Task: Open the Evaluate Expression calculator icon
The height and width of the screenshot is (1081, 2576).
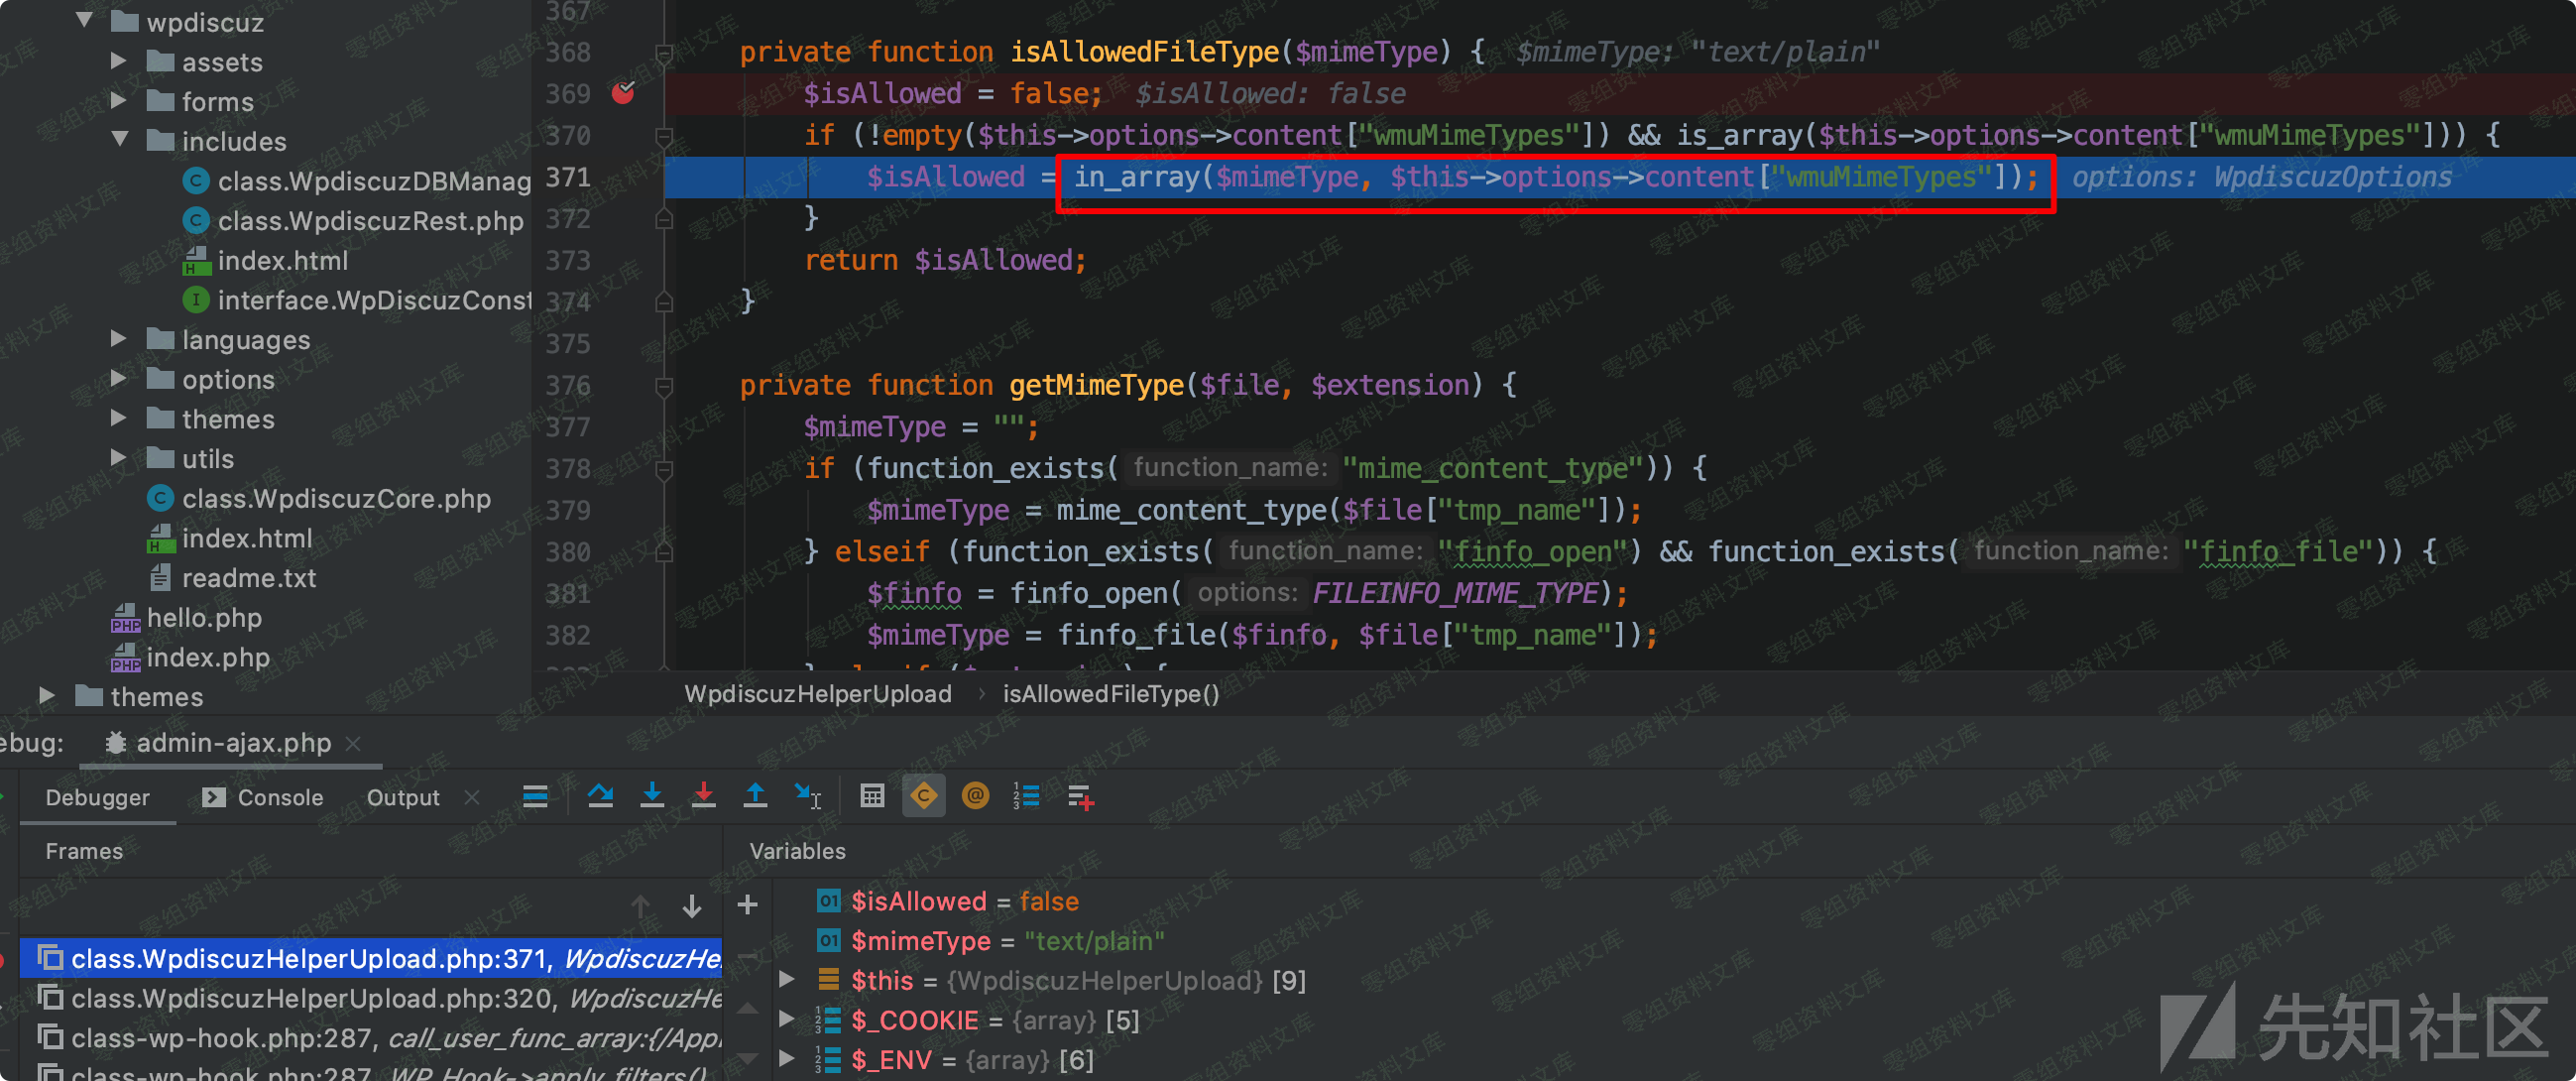Action: click(872, 796)
